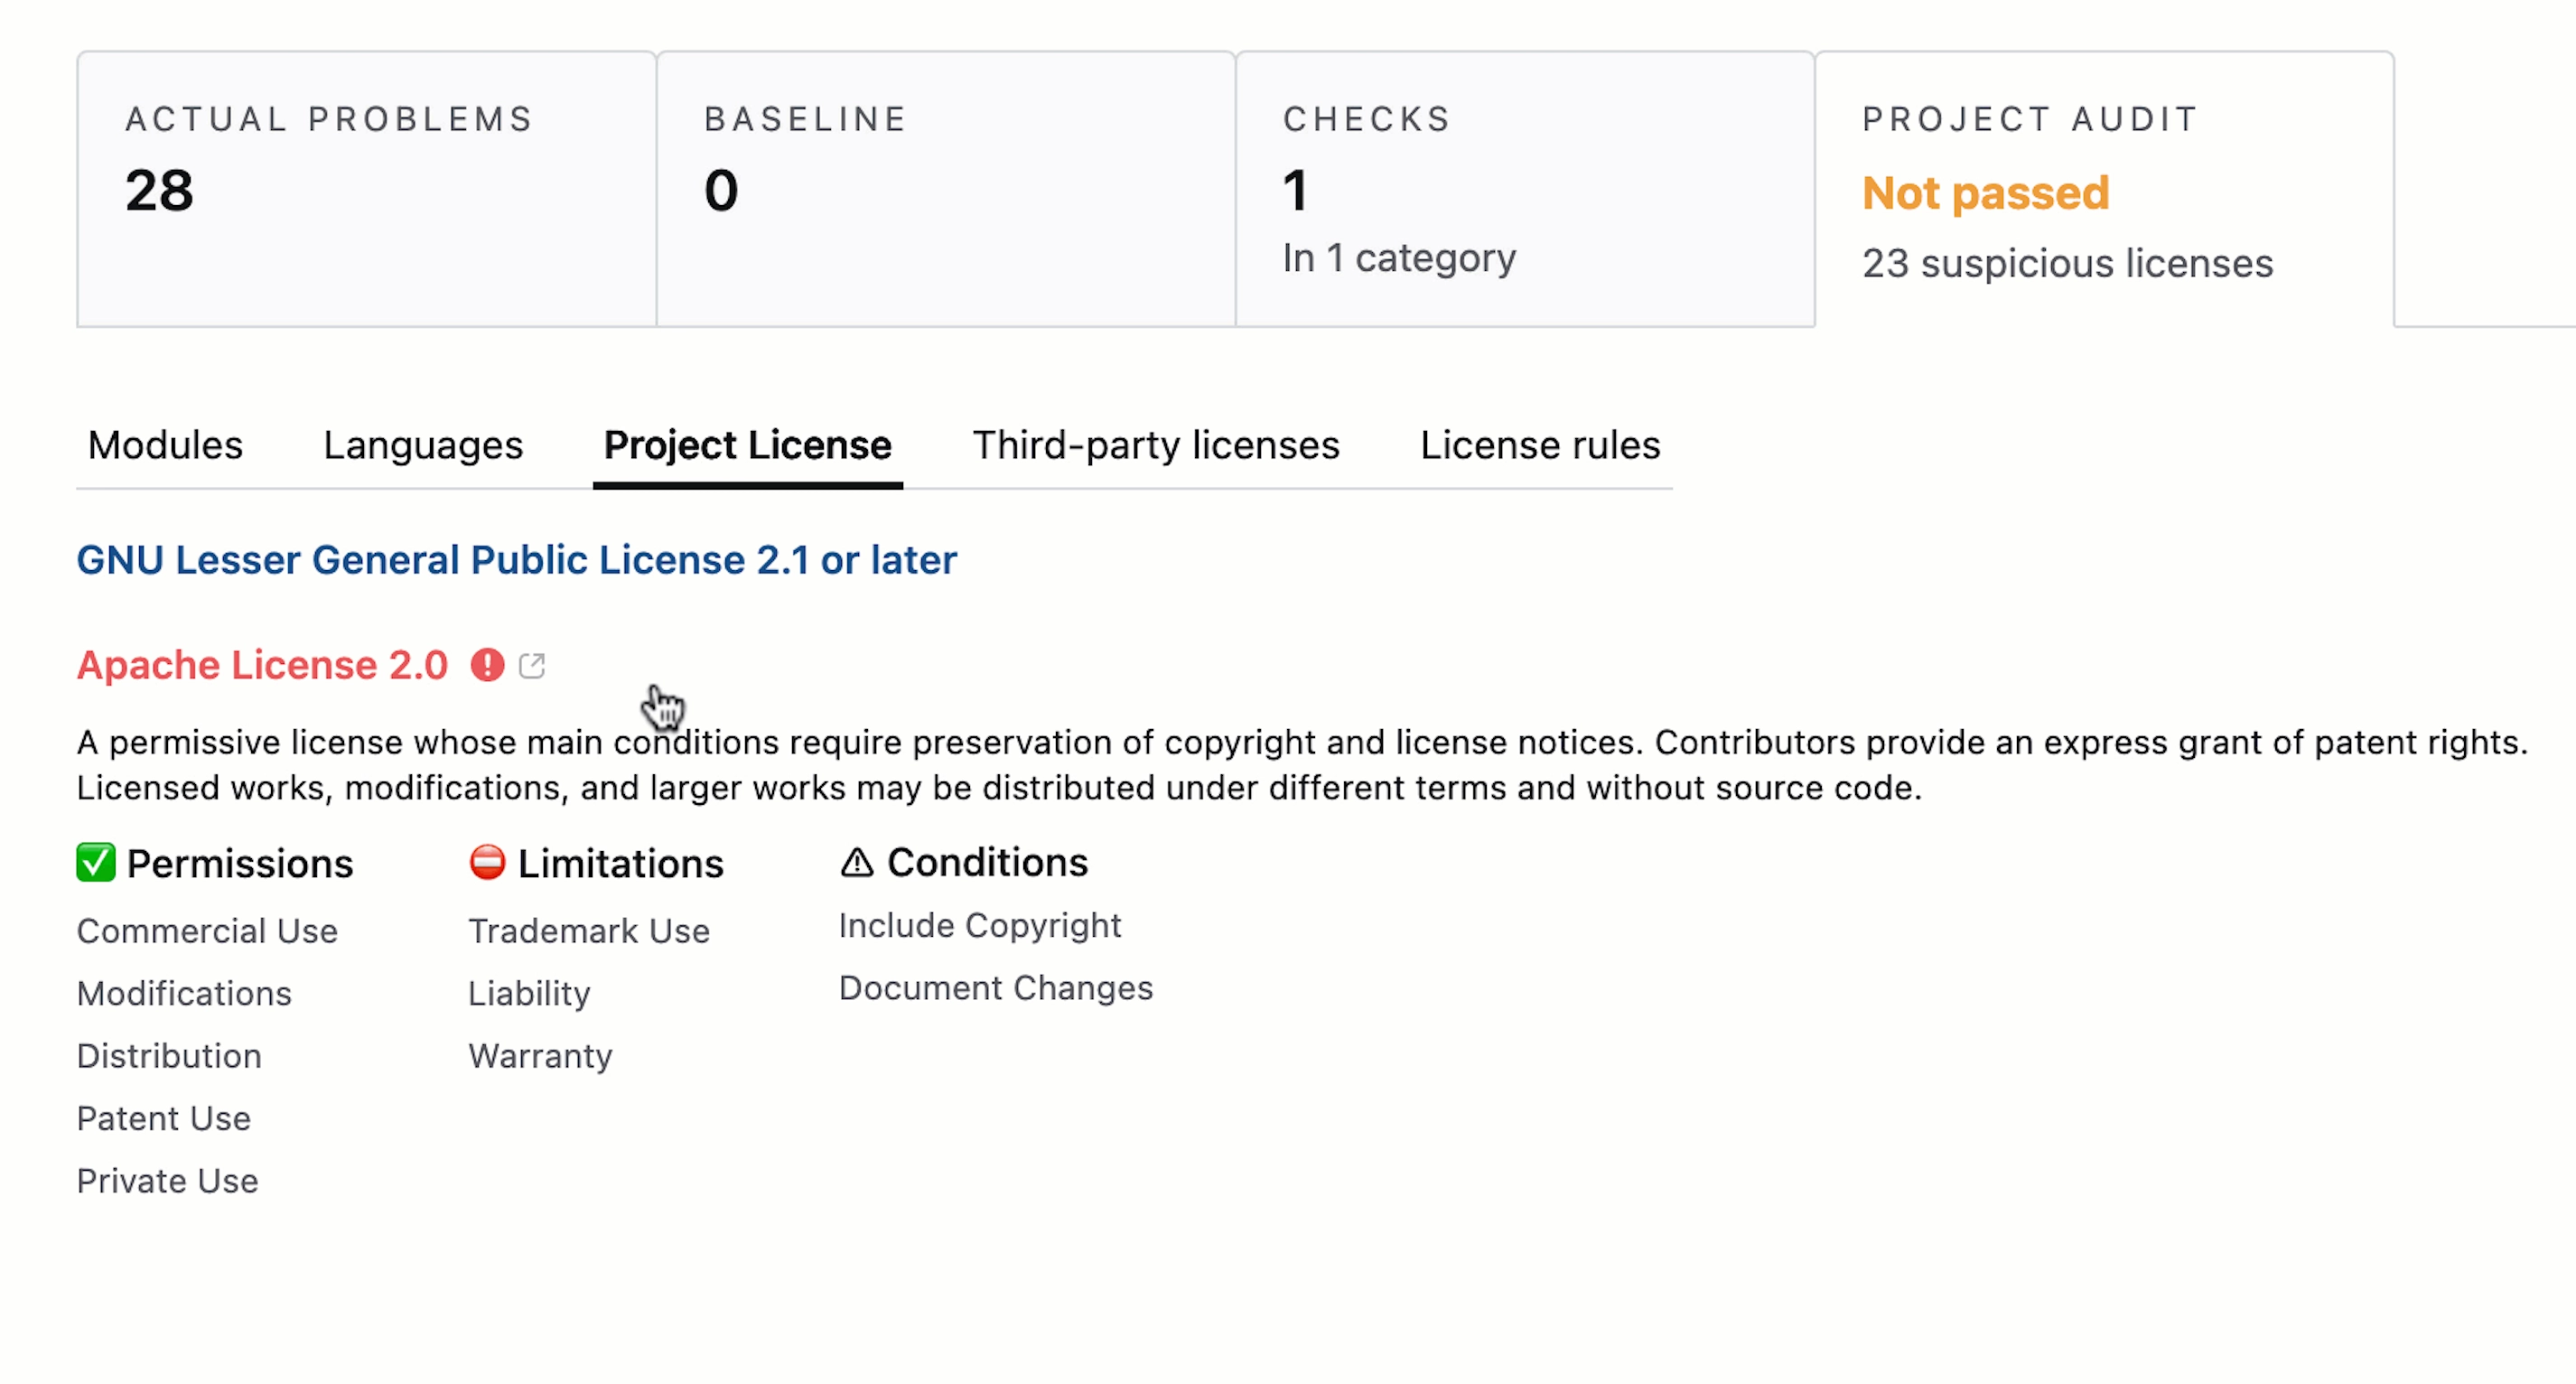Image resolution: width=2576 pixels, height=1384 pixels.
Task: Toggle Include Copyright condition
Action: click(x=980, y=925)
